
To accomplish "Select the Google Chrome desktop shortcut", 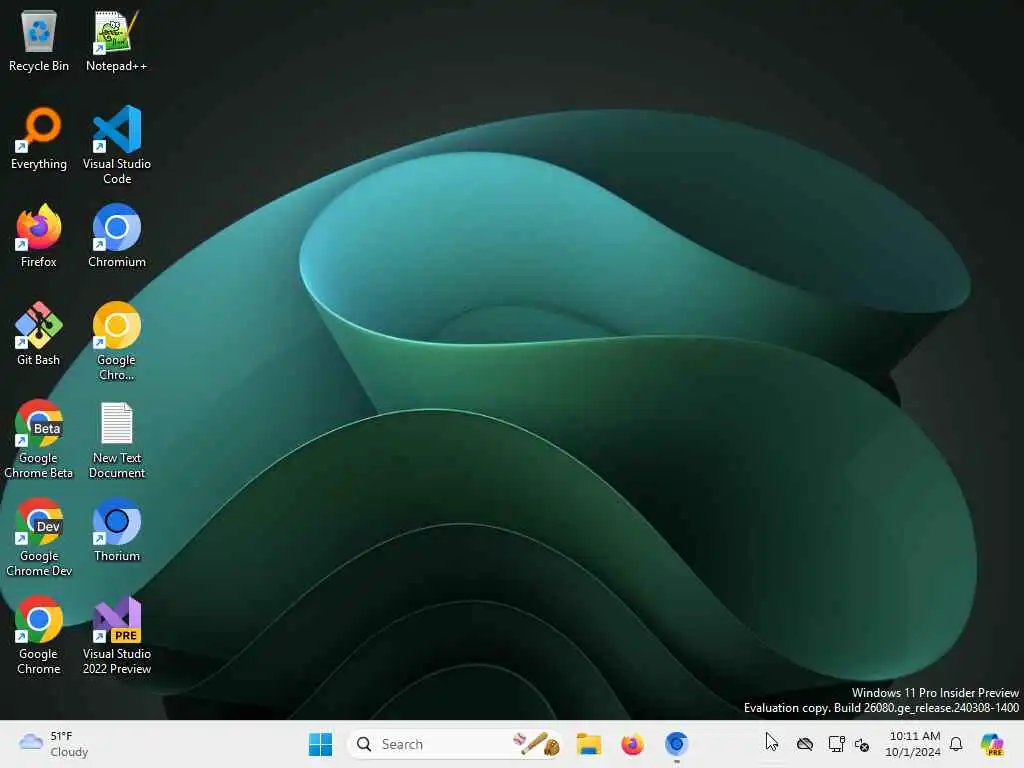I will [x=39, y=635].
